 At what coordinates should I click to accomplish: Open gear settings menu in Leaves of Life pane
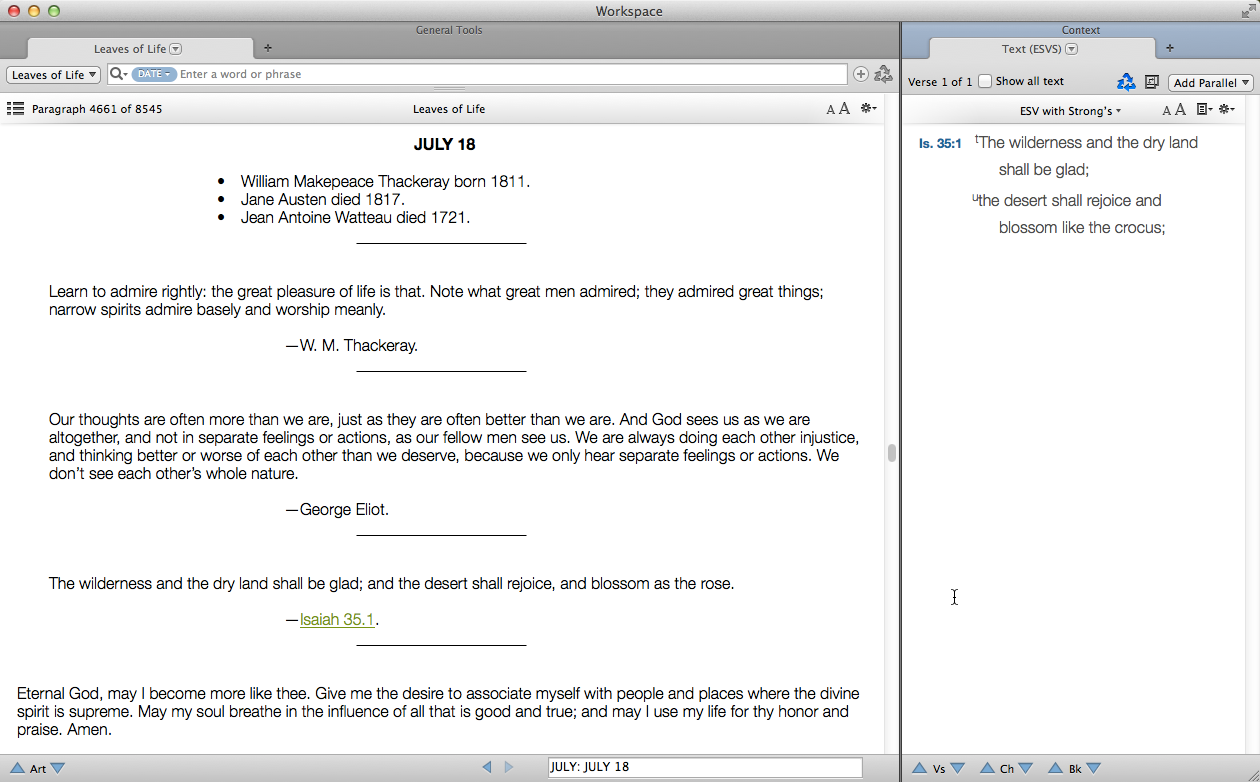[x=868, y=109]
